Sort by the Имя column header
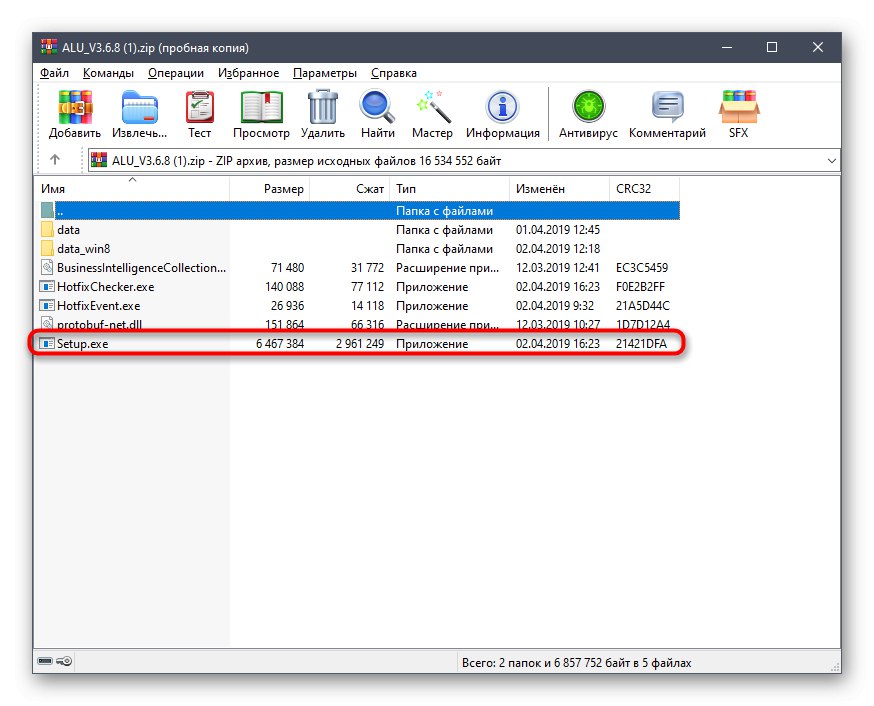 point(132,188)
